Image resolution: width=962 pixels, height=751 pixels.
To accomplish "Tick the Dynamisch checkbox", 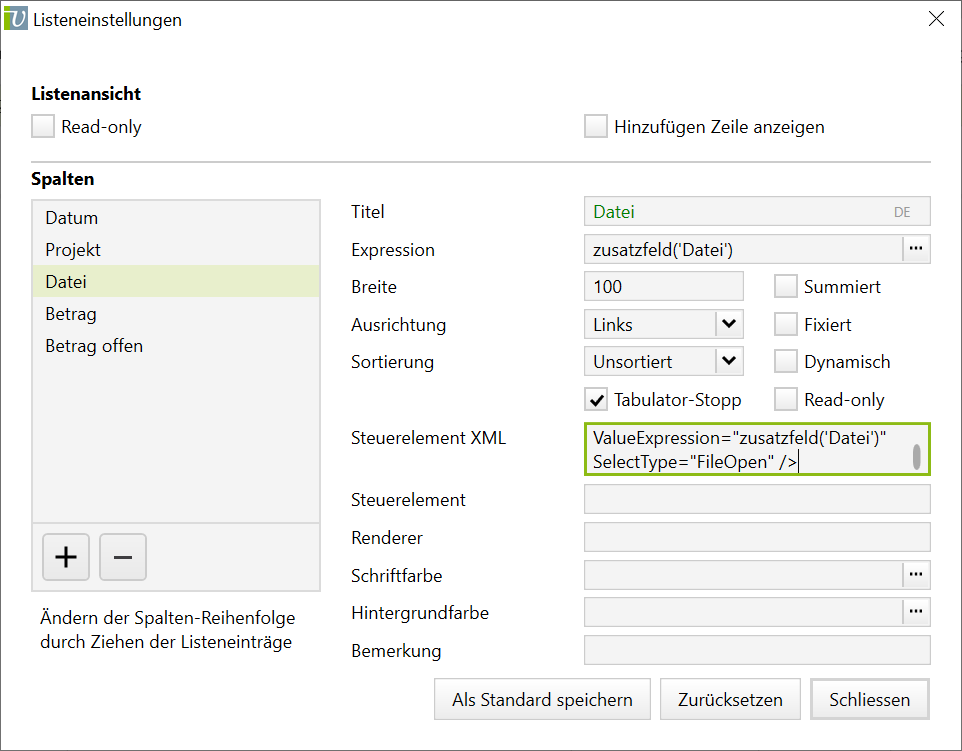I will pos(786,362).
